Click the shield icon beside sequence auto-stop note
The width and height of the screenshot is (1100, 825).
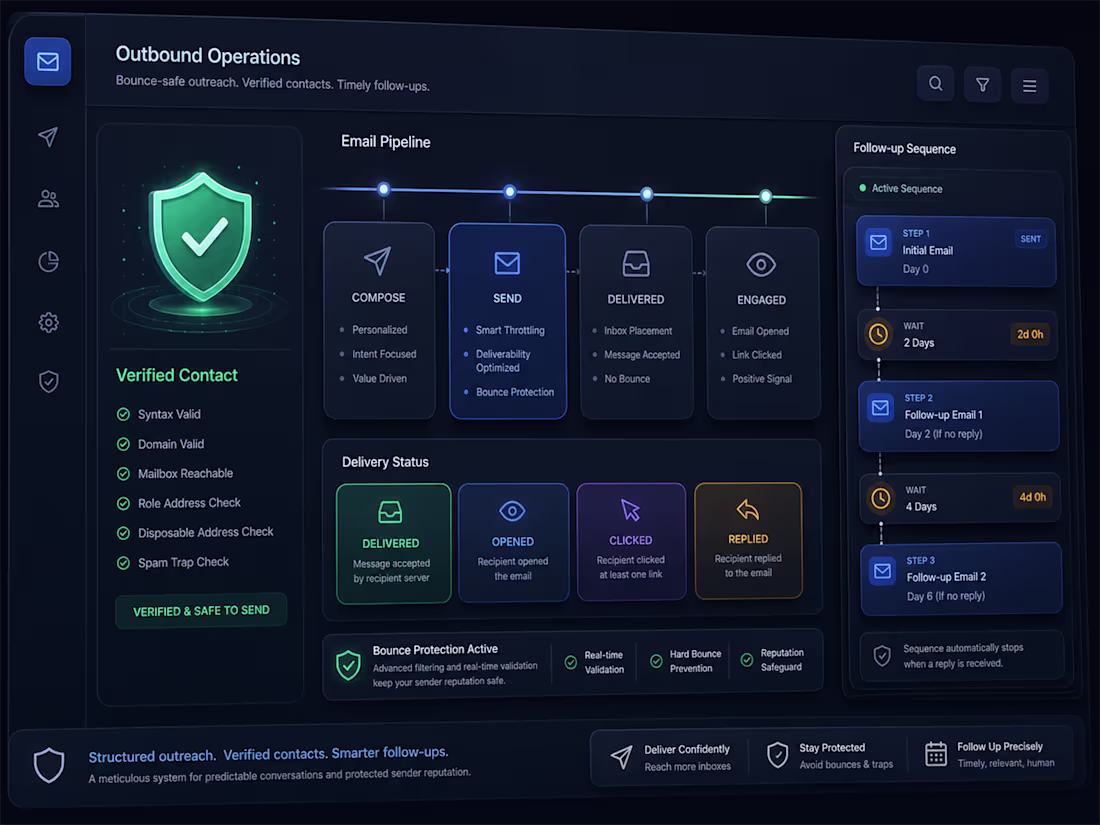[882, 657]
